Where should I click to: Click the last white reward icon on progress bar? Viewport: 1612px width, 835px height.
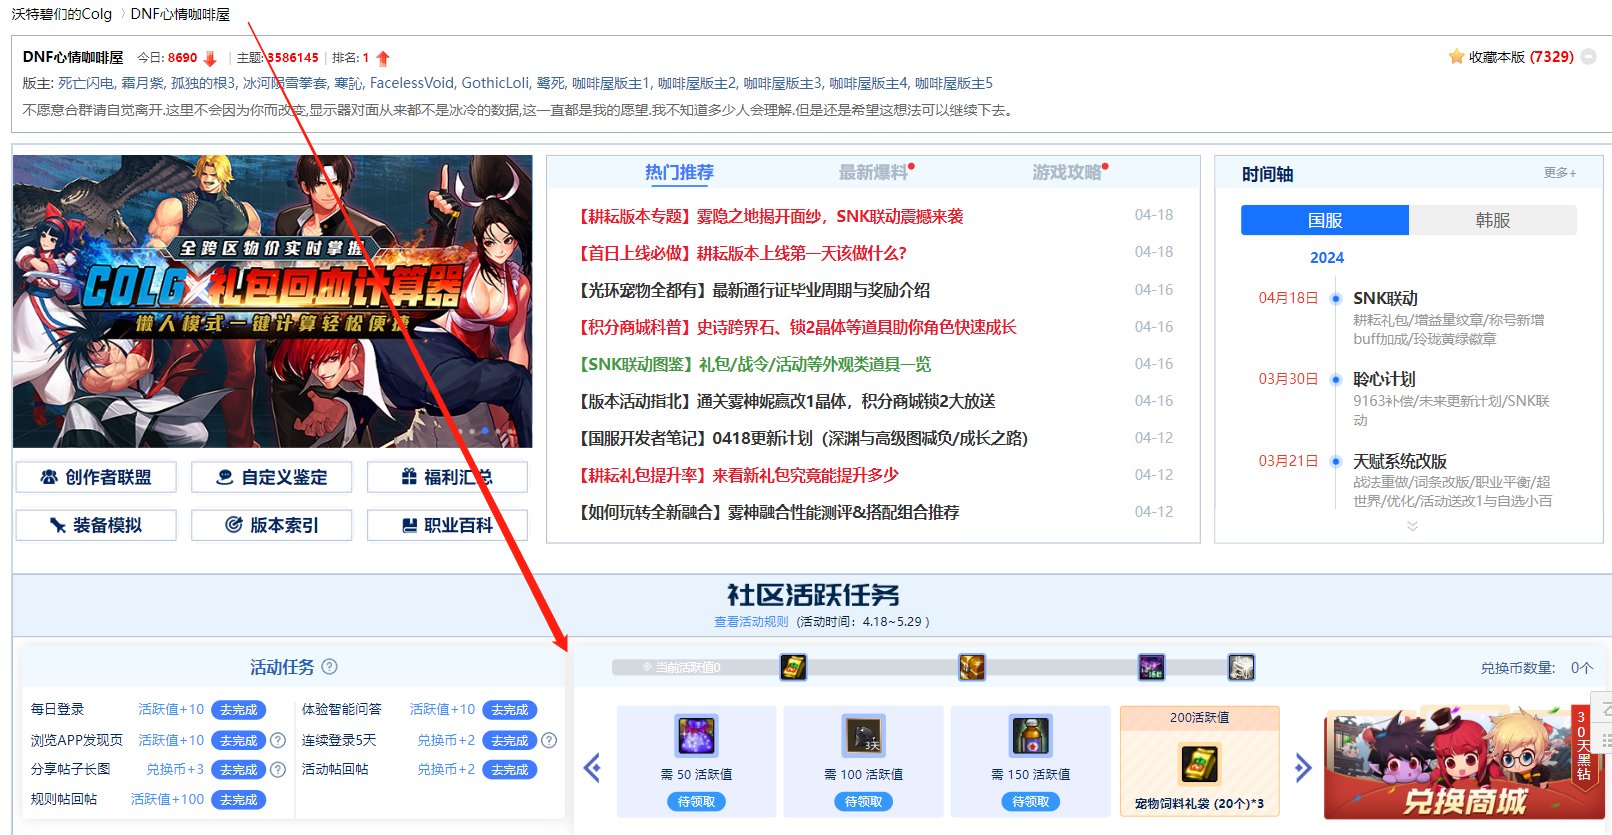click(x=1241, y=667)
